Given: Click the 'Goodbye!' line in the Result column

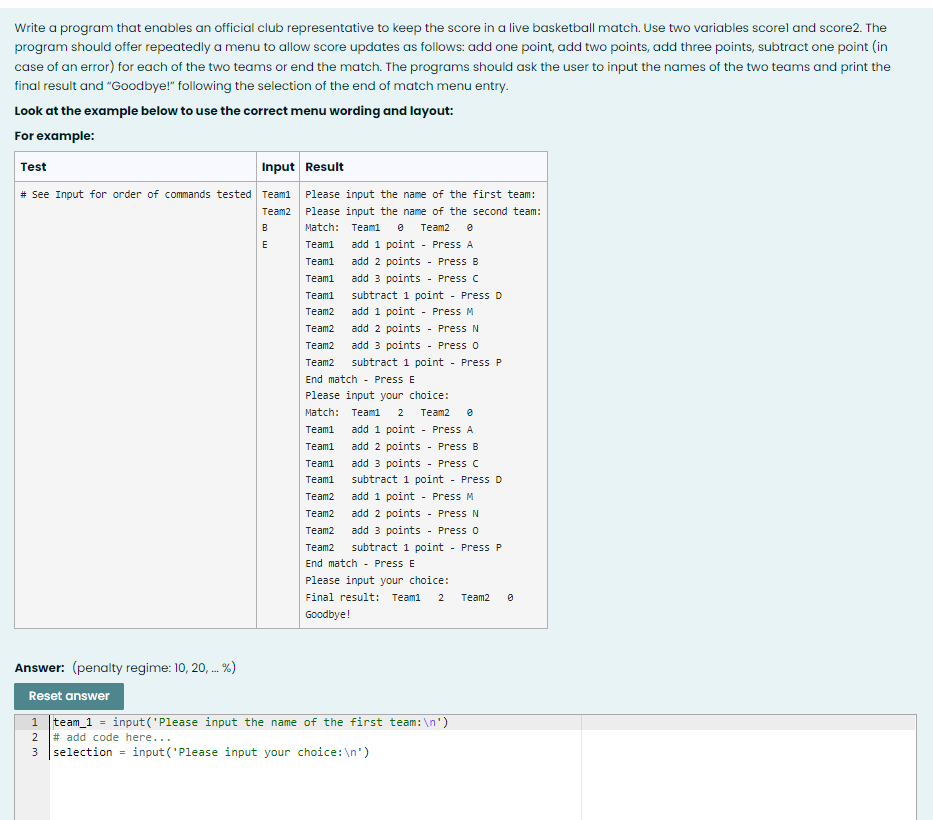Looking at the screenshot, I should 329,614.
